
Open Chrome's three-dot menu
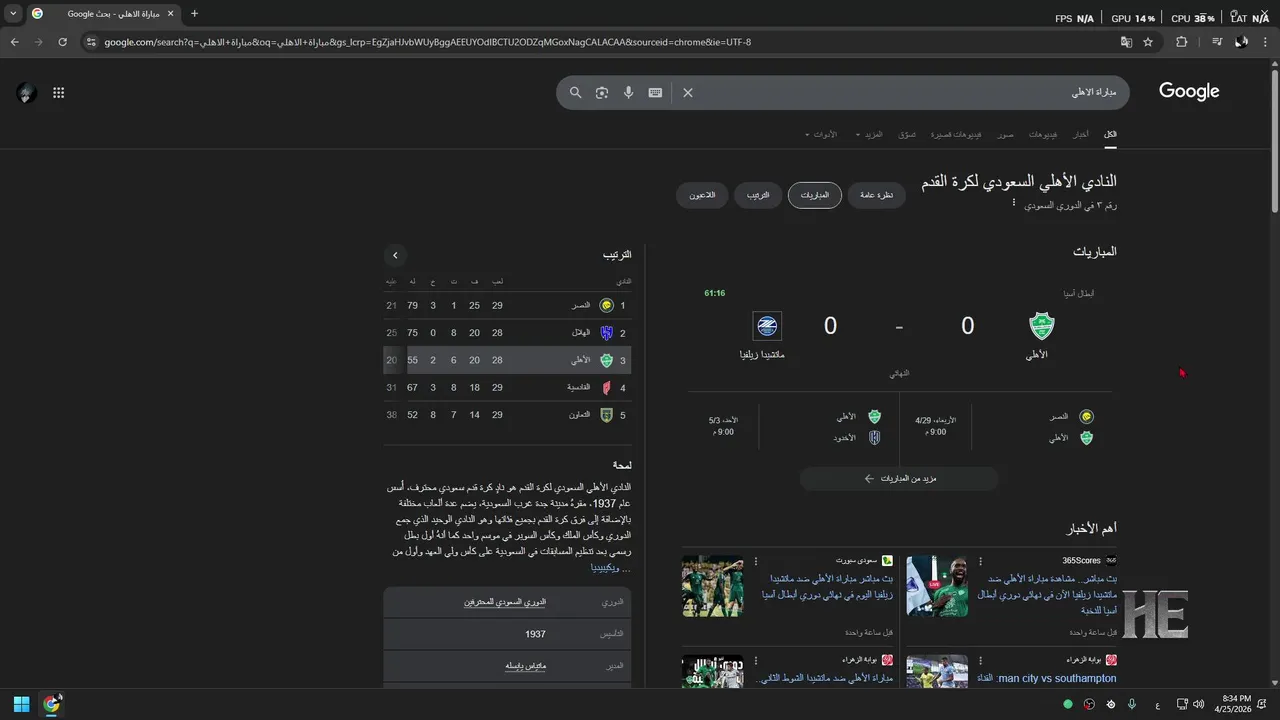1265,42
